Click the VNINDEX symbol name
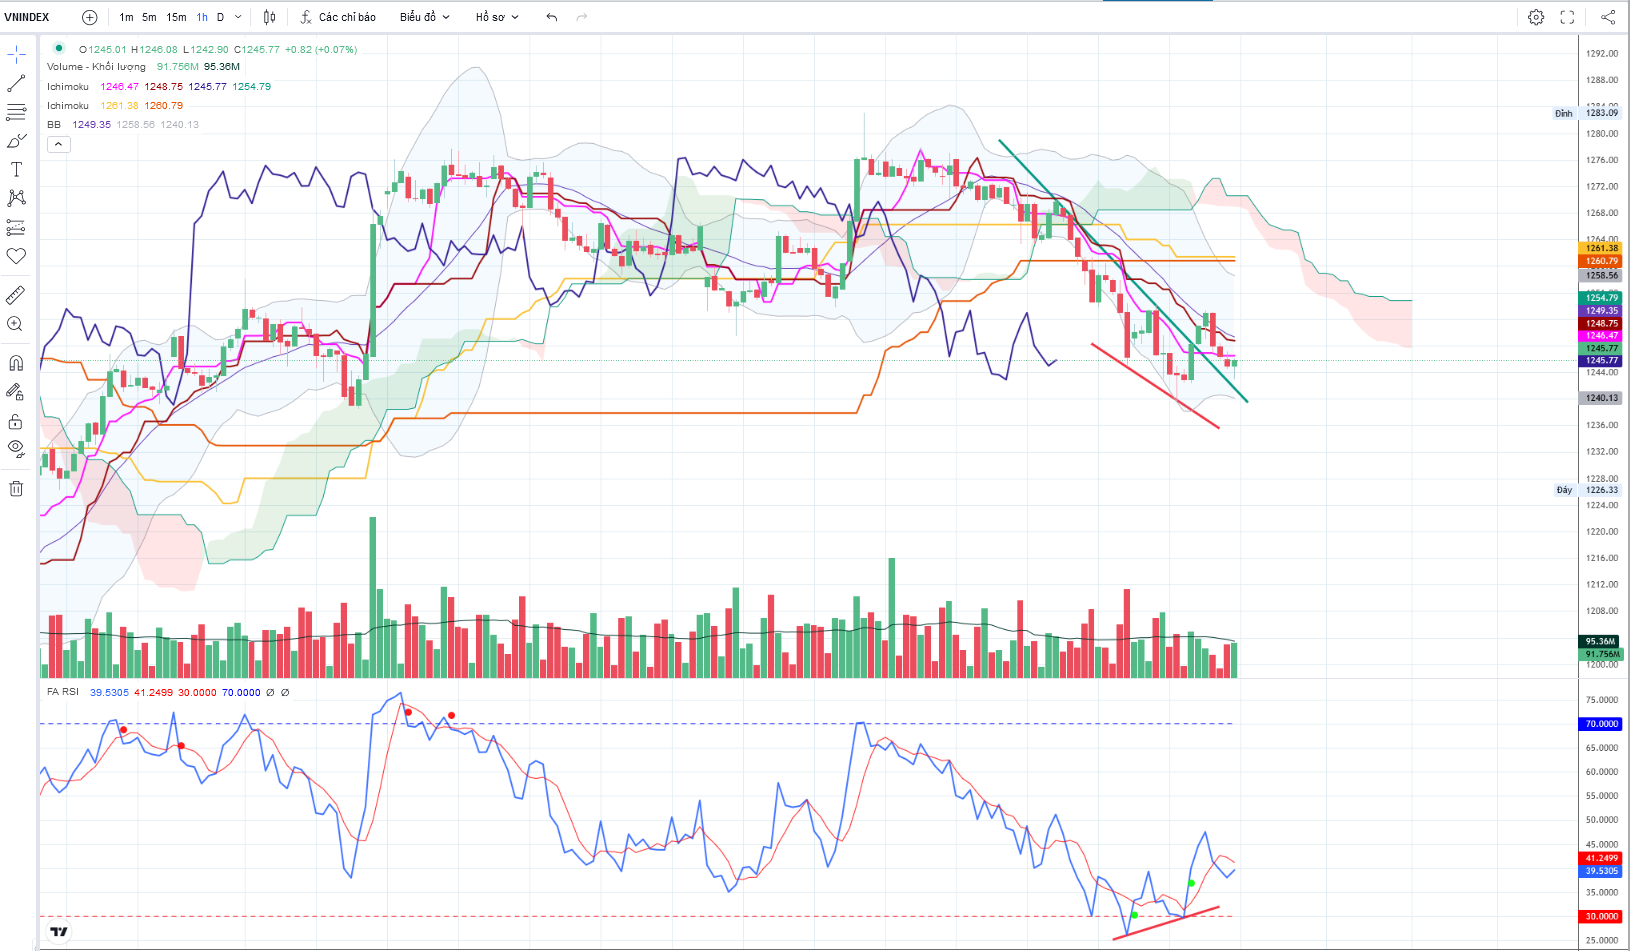Screen dimensions: 1630x951 pos(27,17)
